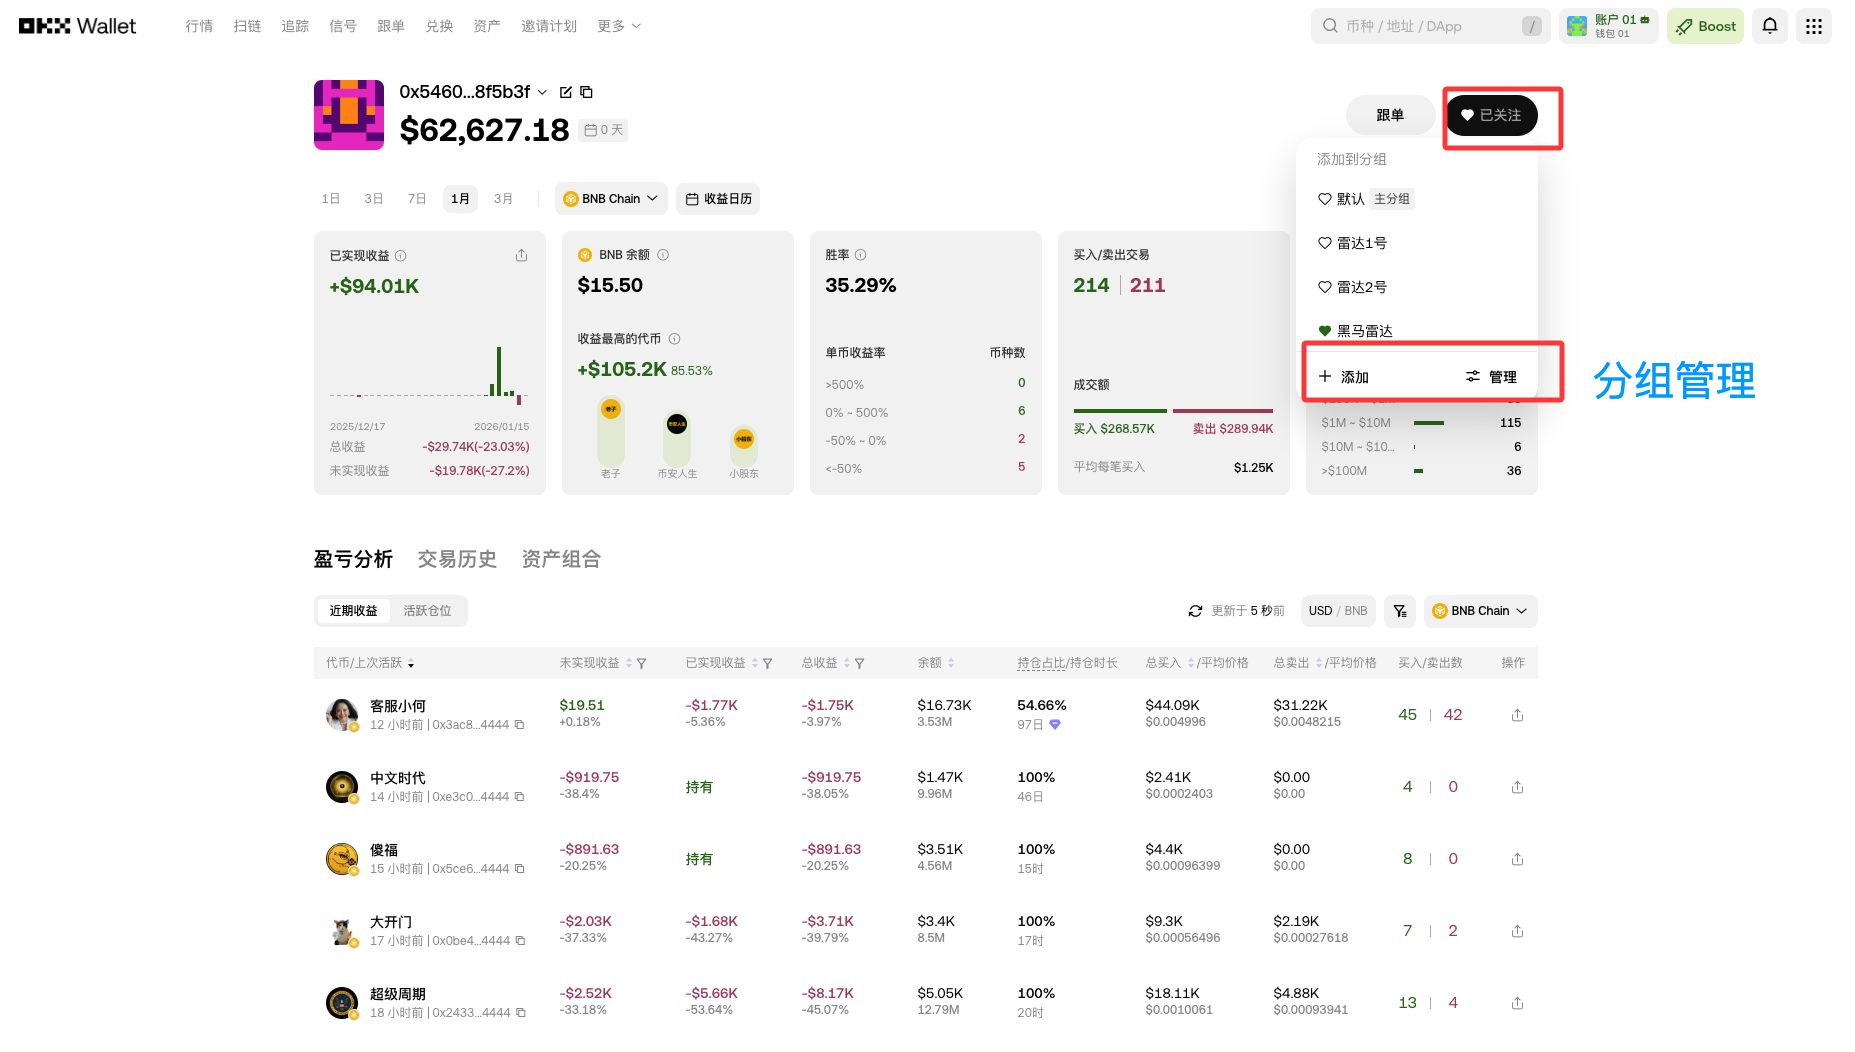Toggle the 黑马雷达 group heart
Screen dimensions: 1855x1052
(x=1325, y=331)
